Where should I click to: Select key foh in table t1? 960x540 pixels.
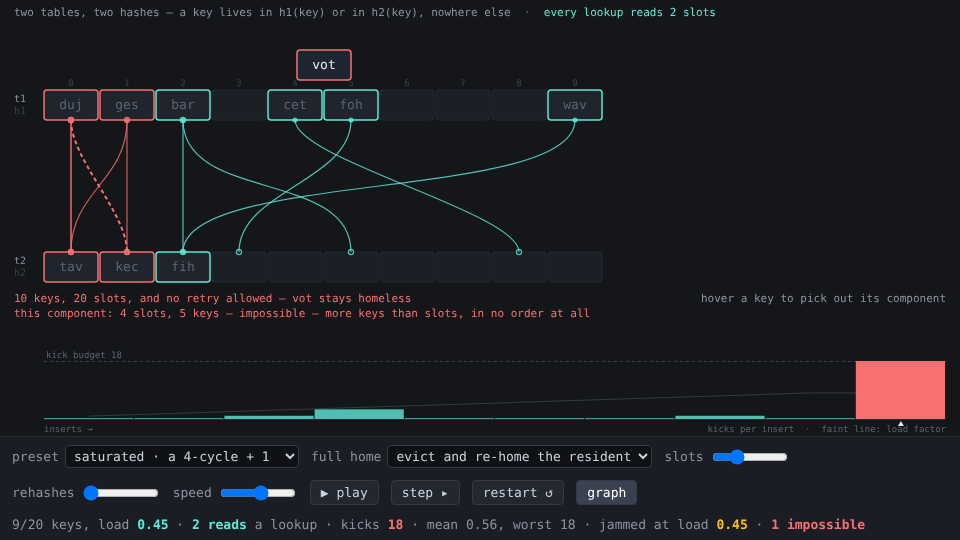pyautogui.click(x=351, y=105)
